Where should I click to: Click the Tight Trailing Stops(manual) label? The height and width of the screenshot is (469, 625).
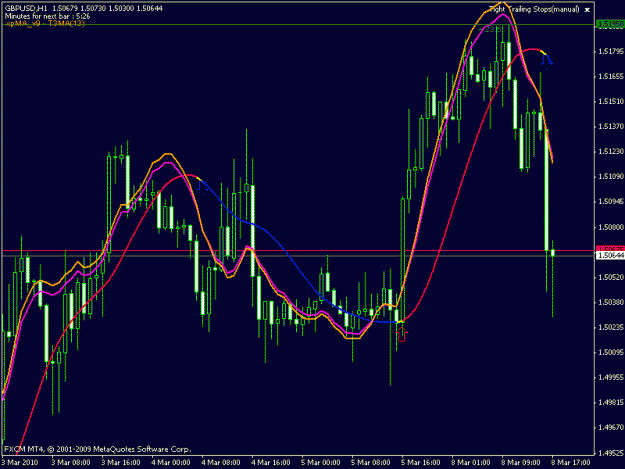pos(534,9)
